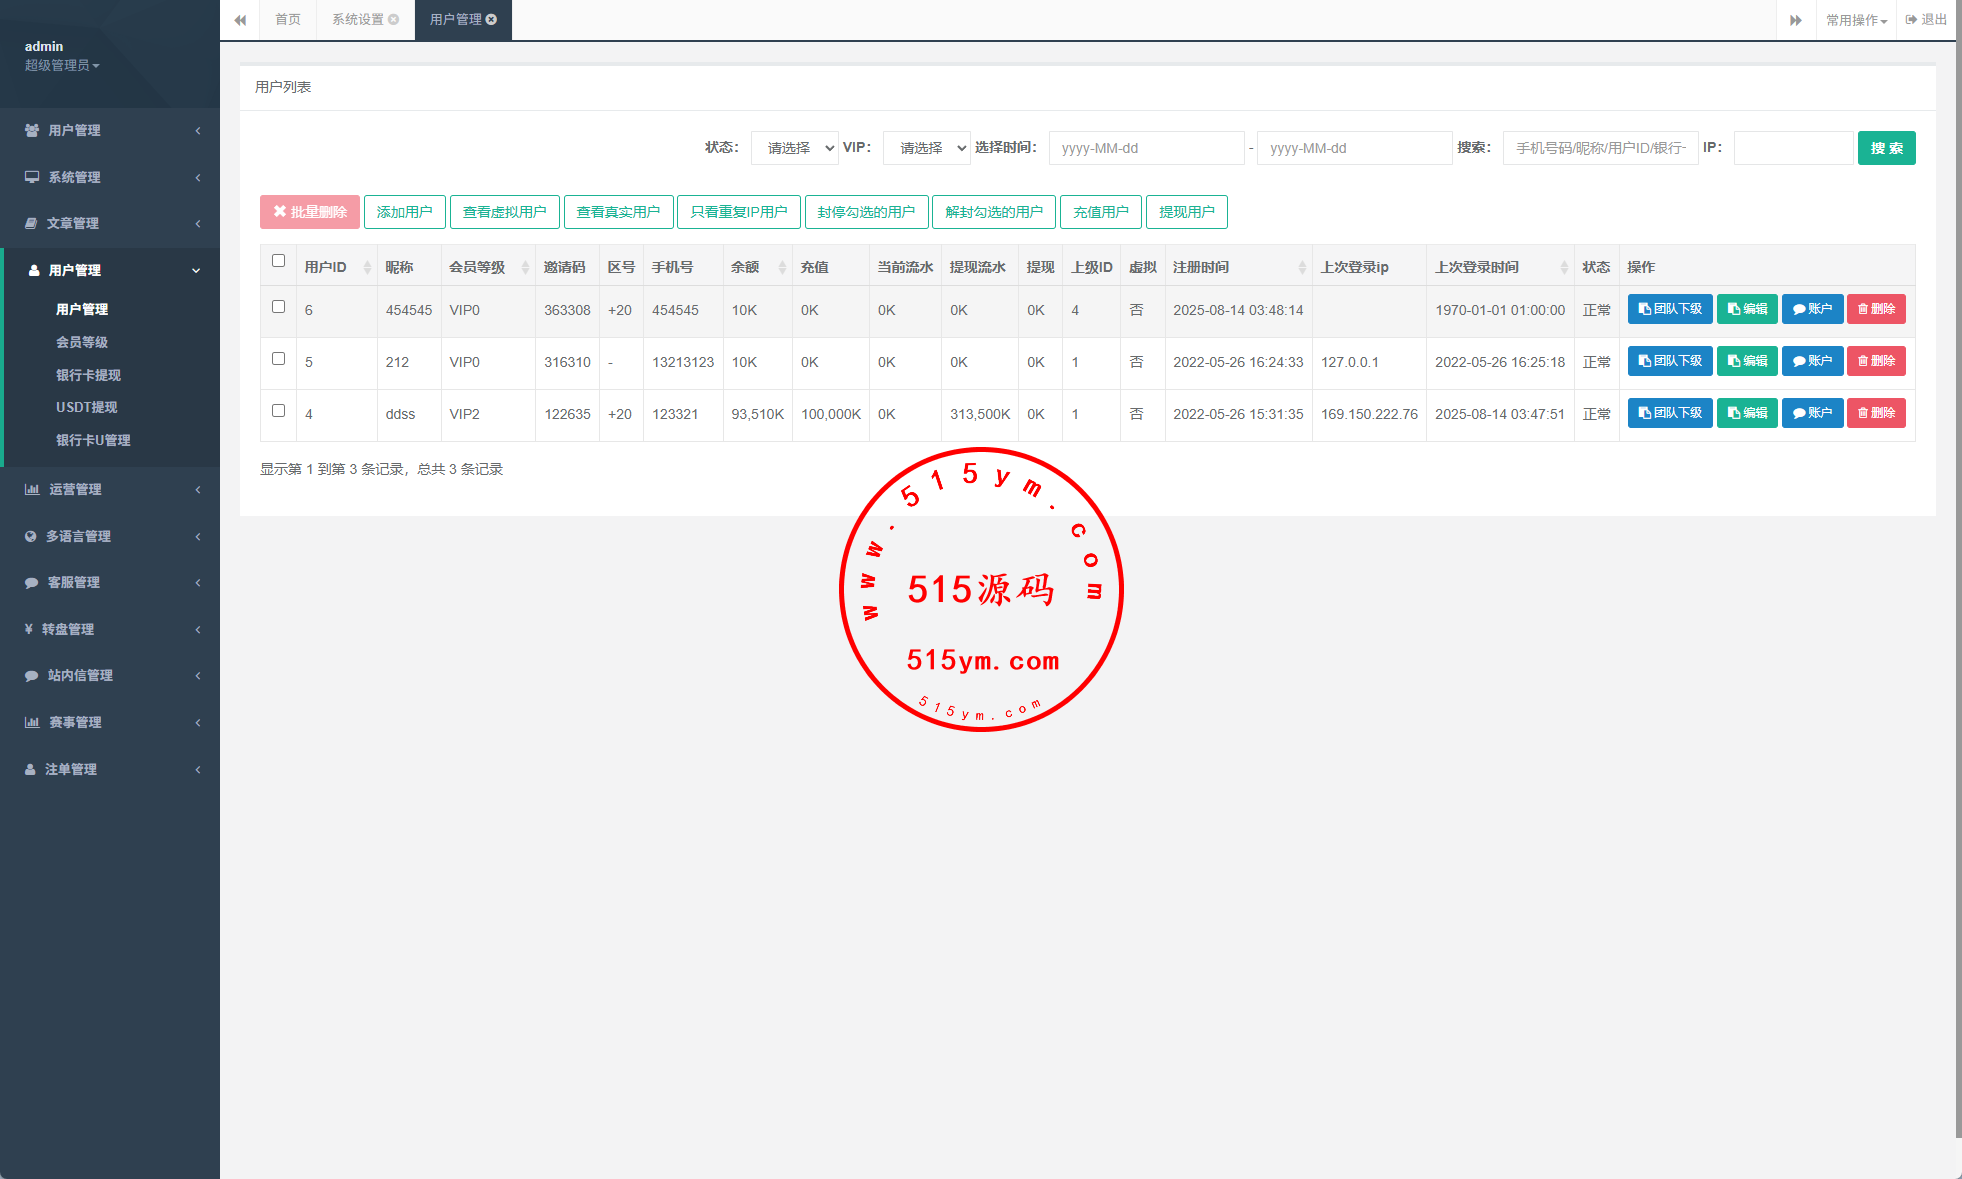Click the 添加用户 button
1962x1179 pixels.
click(x=404, y=212)
